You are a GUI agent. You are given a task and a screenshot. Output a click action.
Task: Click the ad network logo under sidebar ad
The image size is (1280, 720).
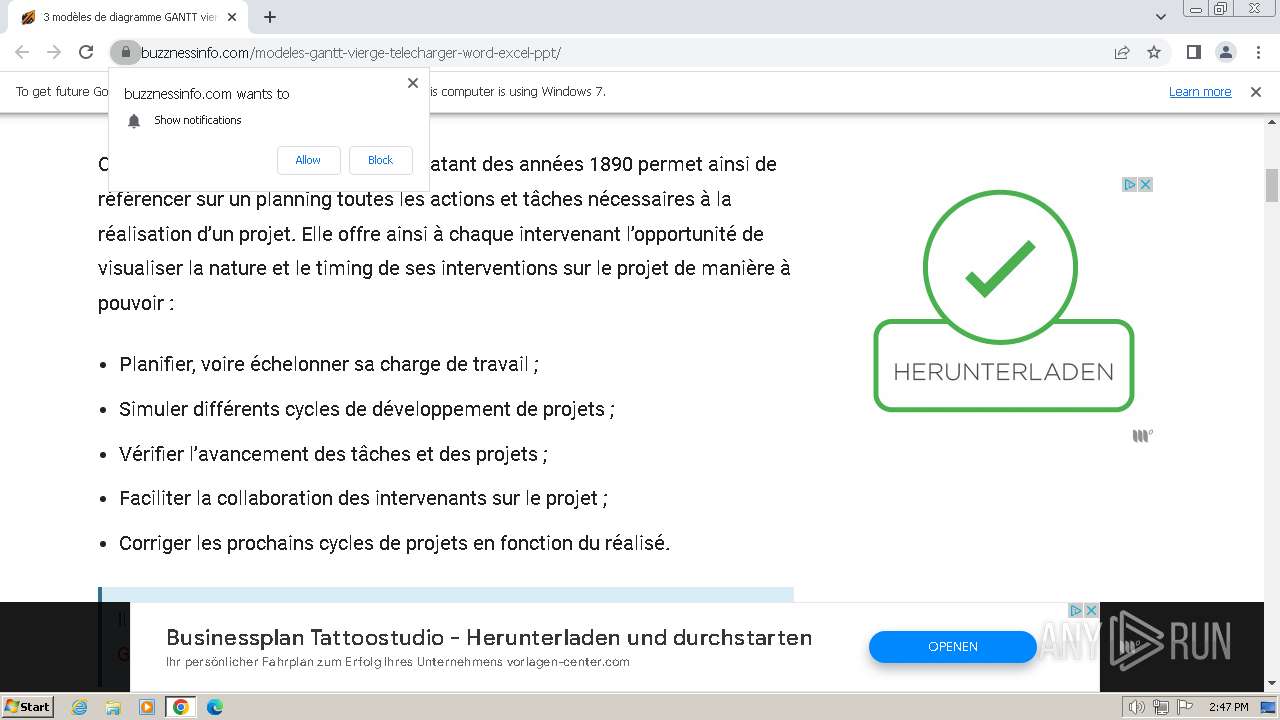coord(1142,435)
